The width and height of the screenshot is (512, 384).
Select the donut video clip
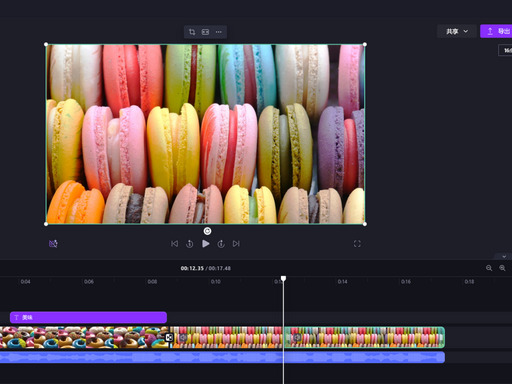coord(84,337)
